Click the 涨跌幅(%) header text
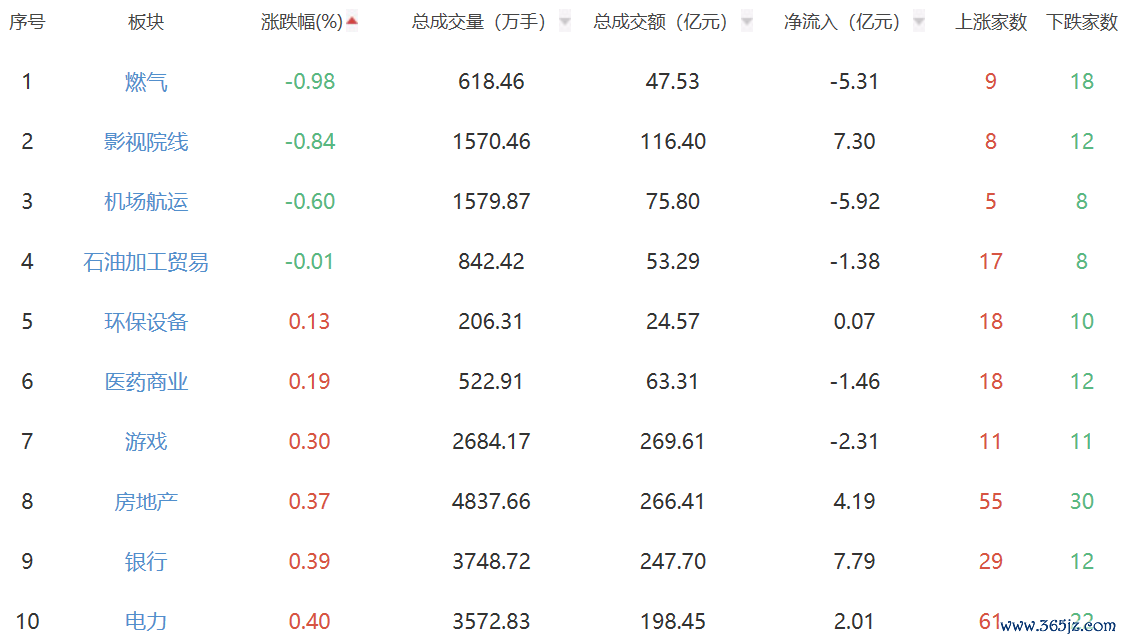Image resolution: width=1123 pixels, height=641 pixels. coord(301,22)
